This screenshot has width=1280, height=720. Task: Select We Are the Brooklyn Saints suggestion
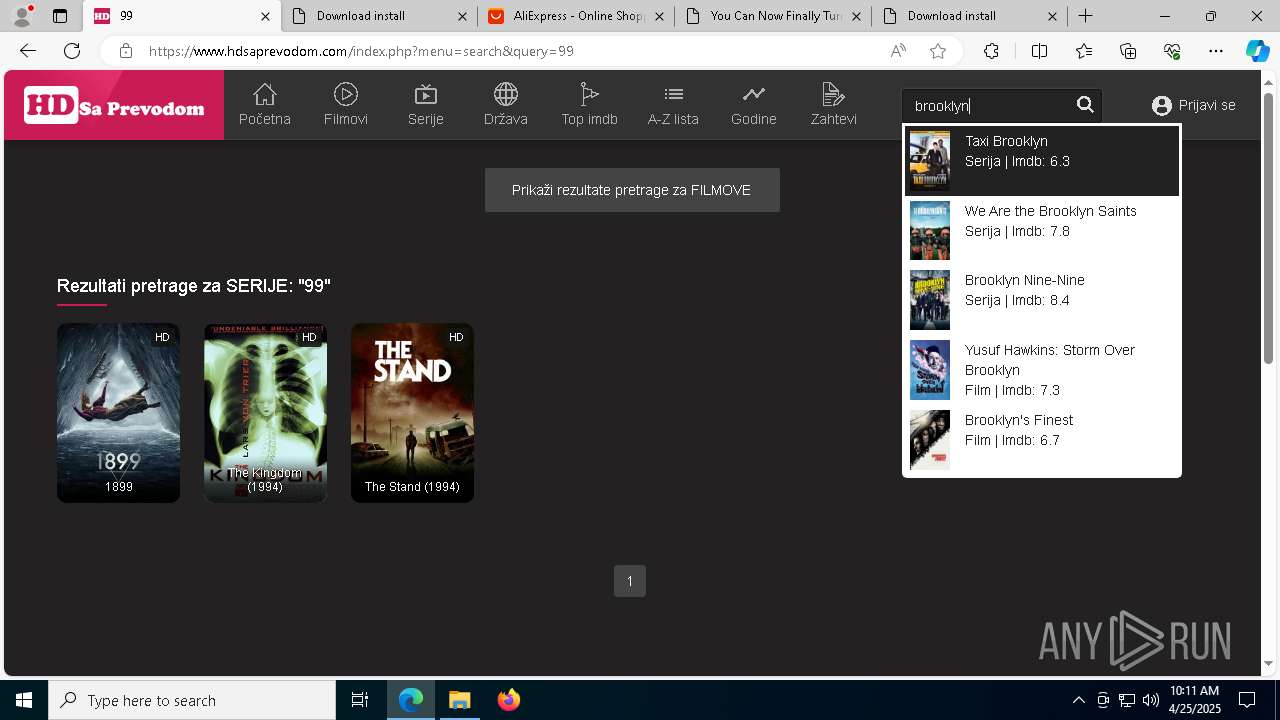[1042, 231]
